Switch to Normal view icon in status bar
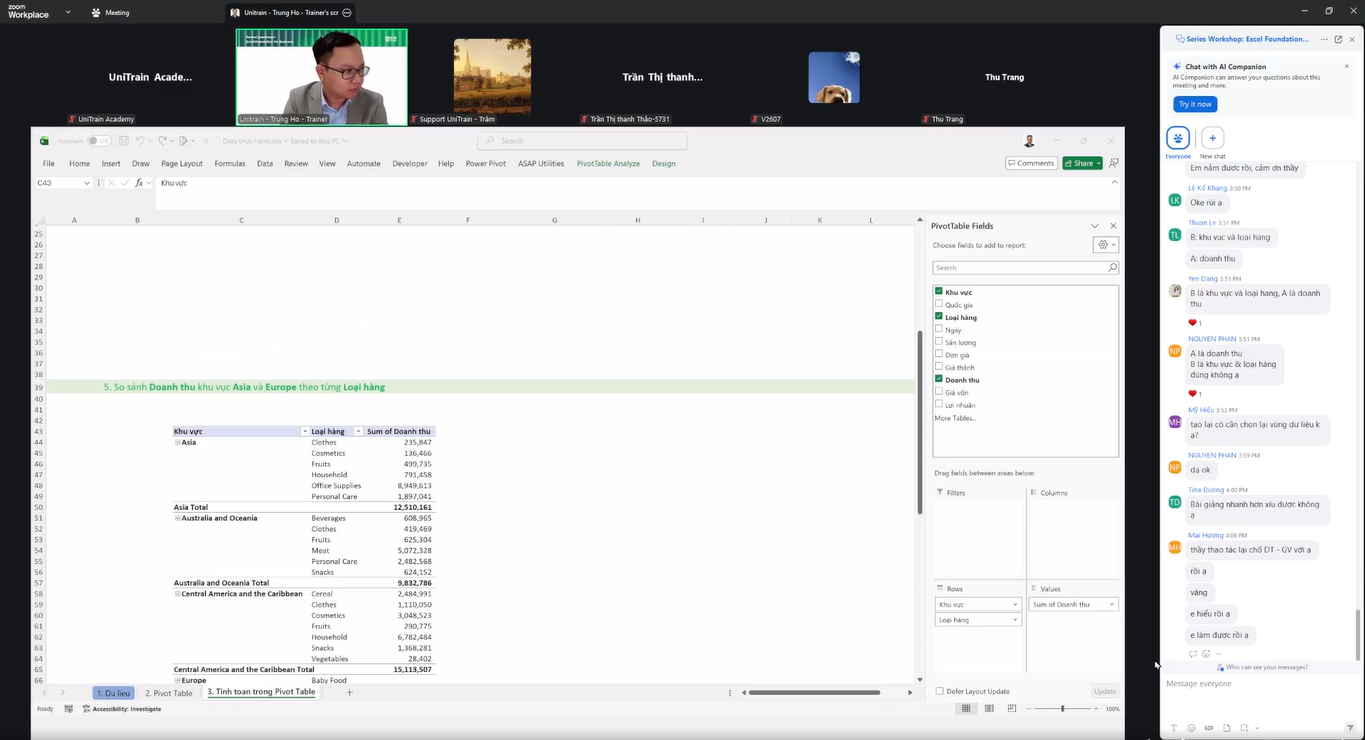 (x=966, y=709)
